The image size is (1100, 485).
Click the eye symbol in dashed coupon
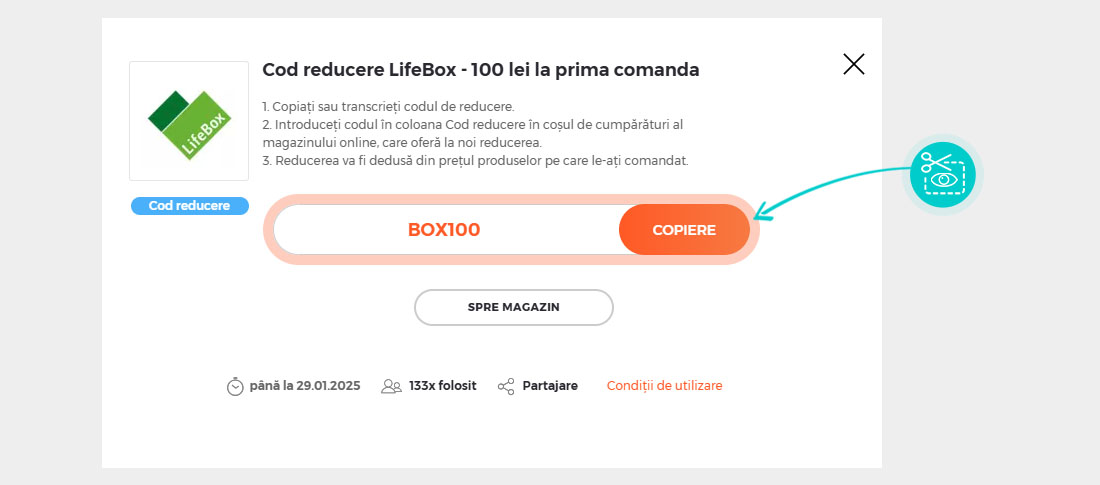pyautogui.click(x=945, y=179)
